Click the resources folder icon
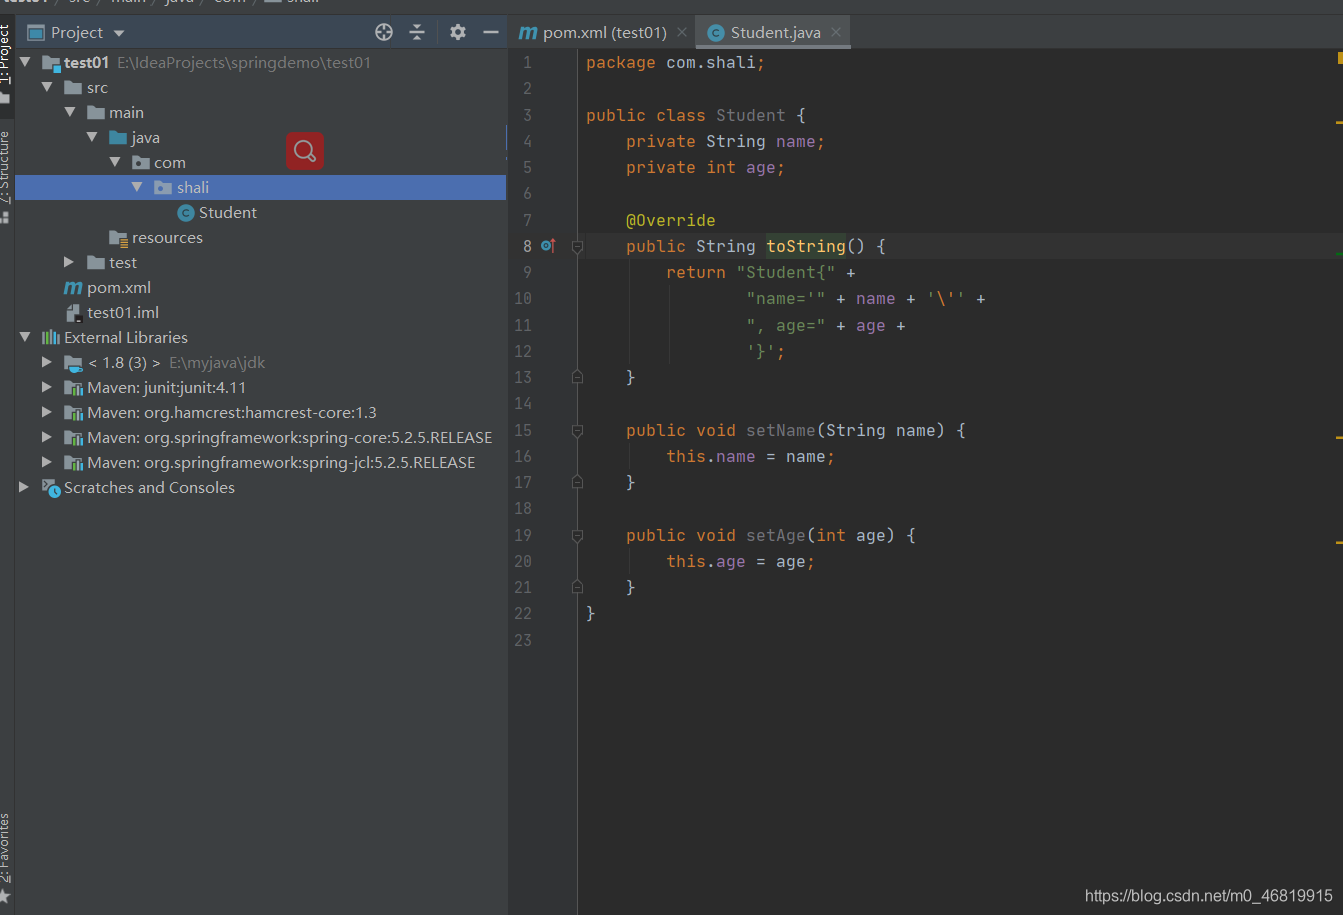 click(x=119, y=238)
